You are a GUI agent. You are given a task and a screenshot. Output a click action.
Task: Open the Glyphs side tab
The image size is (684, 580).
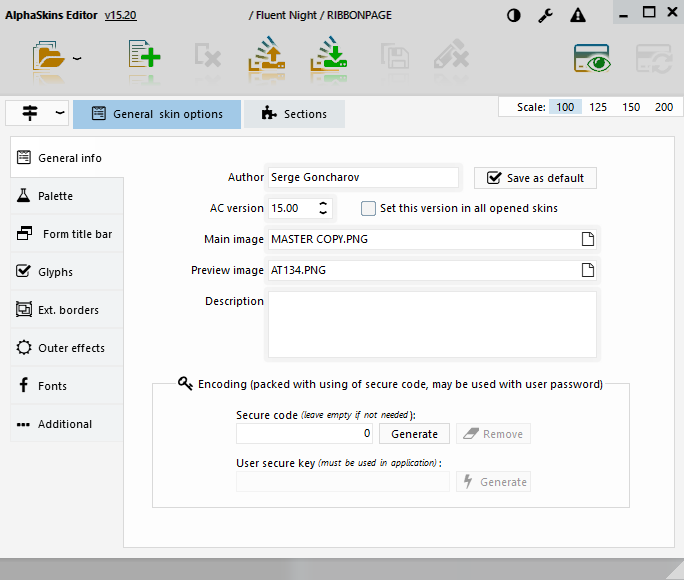pos(67,272)
